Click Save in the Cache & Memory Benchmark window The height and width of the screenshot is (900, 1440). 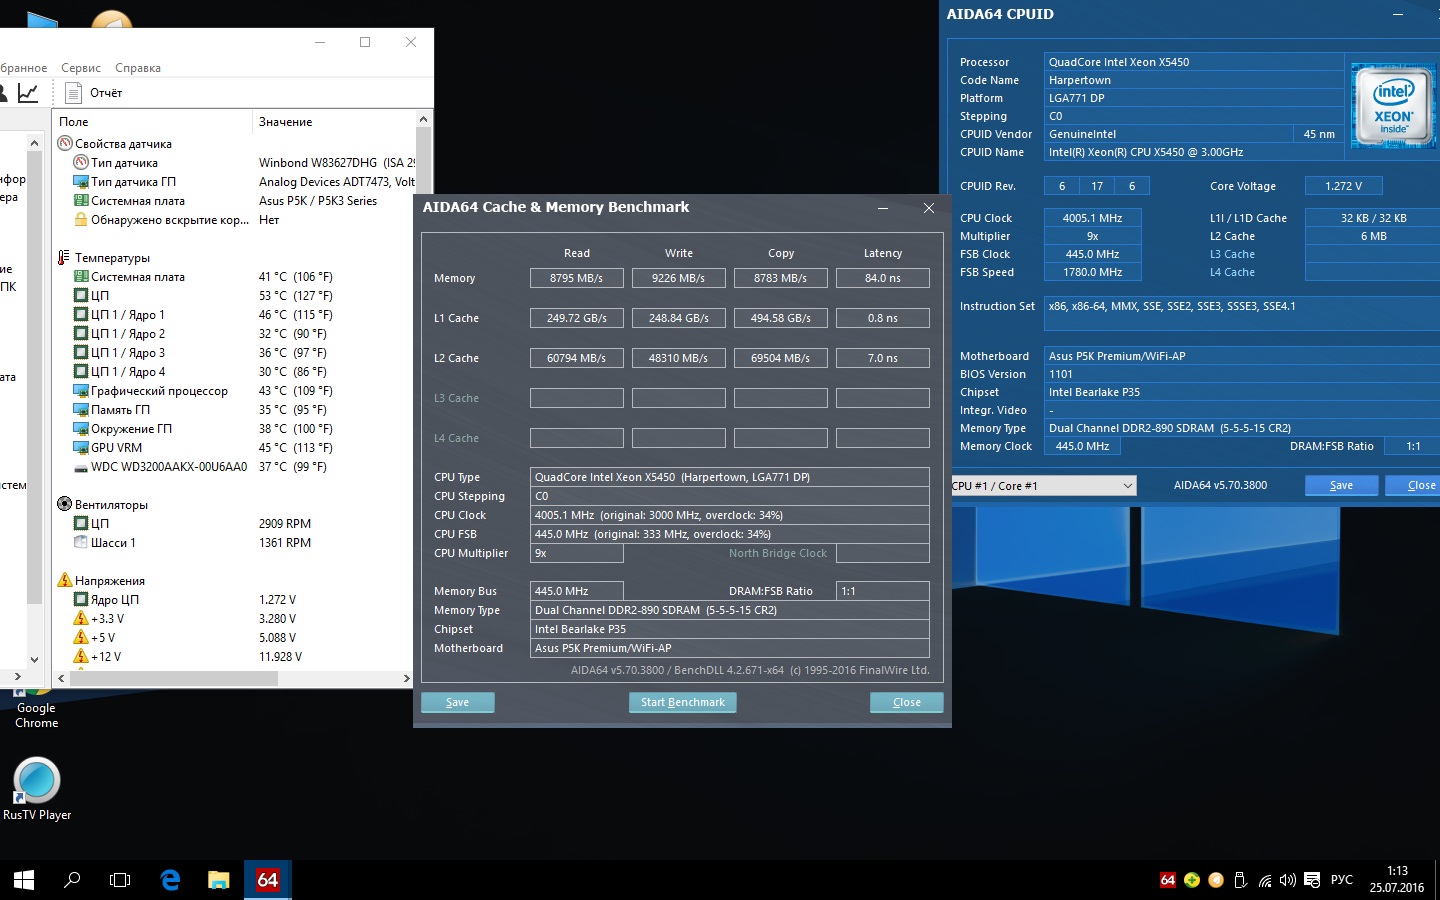(x=458, y=702)
